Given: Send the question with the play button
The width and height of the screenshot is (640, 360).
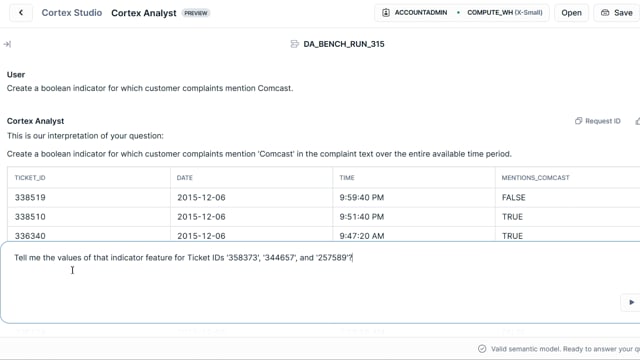Looking at the screenshot, I should coord(631,302).
